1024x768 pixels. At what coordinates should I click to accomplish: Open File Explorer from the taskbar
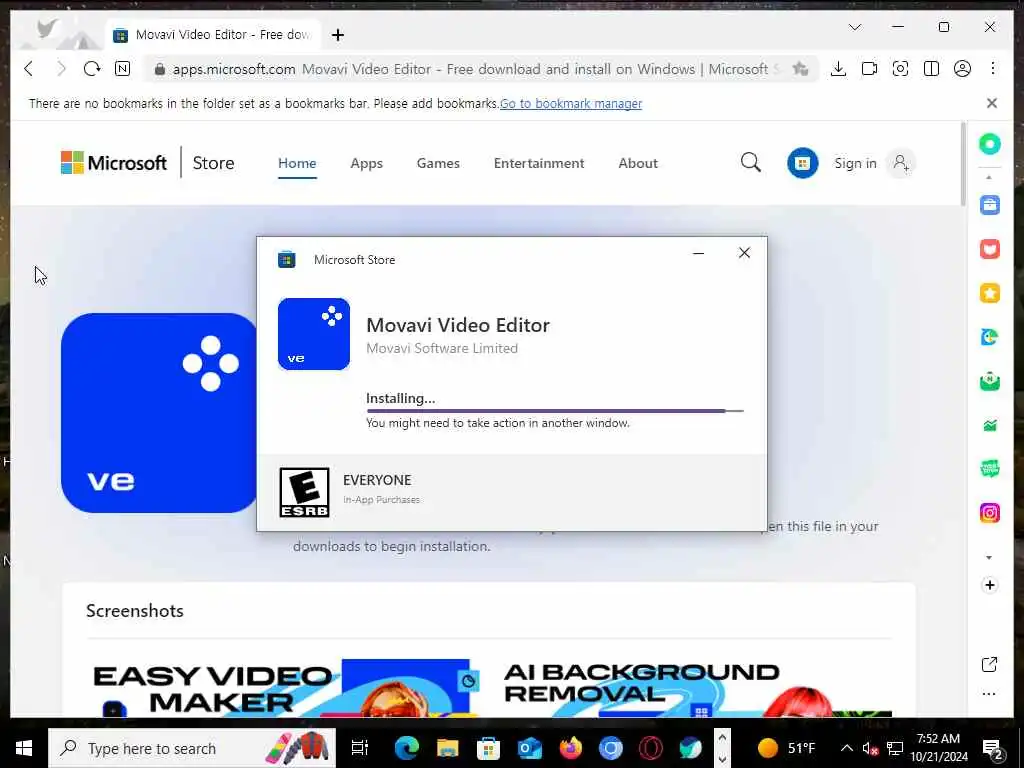click(x=447, y=748)
